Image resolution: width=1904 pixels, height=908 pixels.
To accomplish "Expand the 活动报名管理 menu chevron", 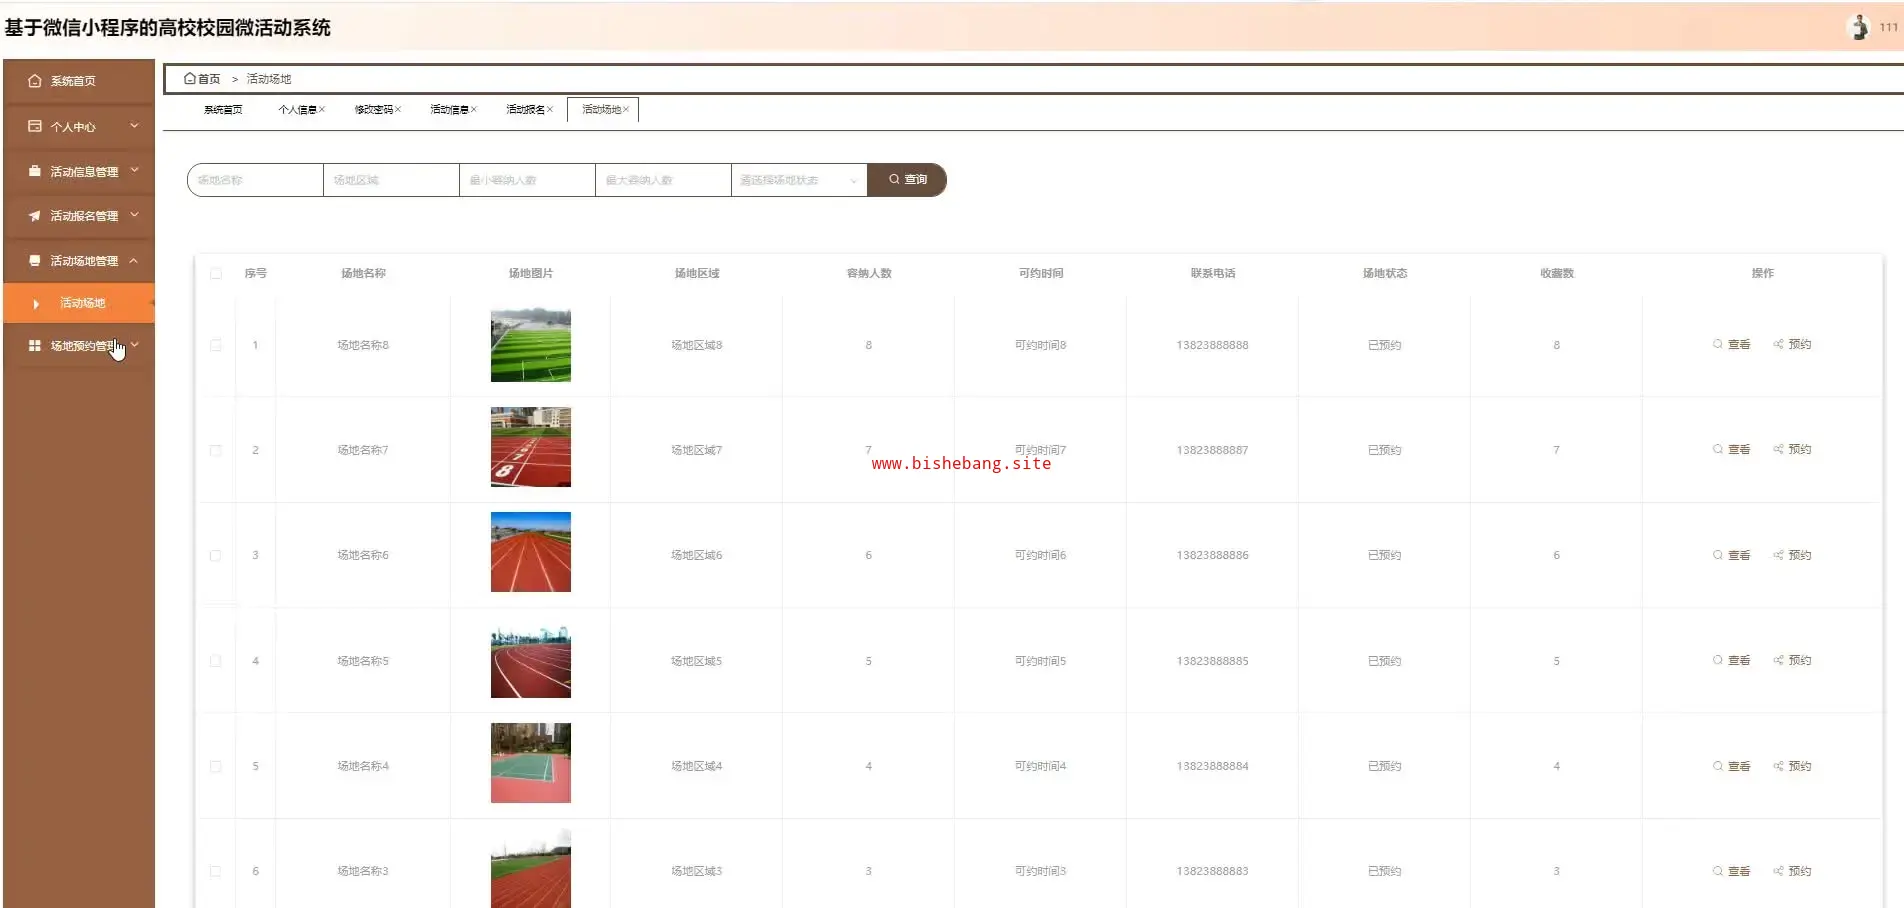I will coord(134,216).
